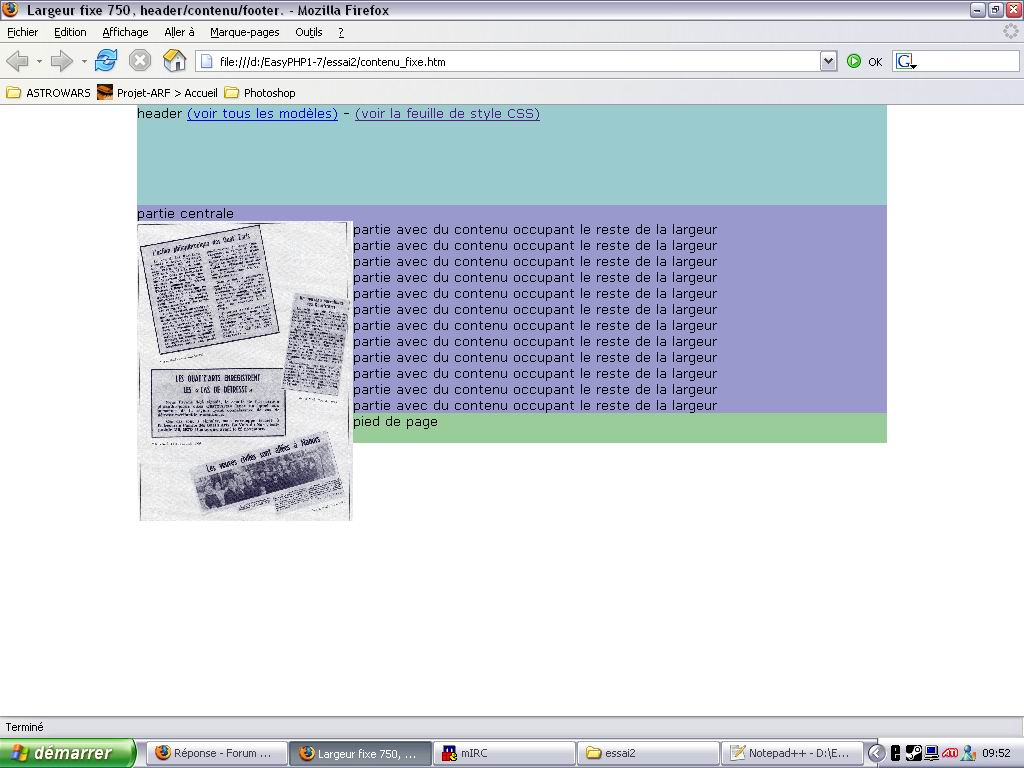
Task: Open the Photoshop bookmark folder
Action: (260, 93)
